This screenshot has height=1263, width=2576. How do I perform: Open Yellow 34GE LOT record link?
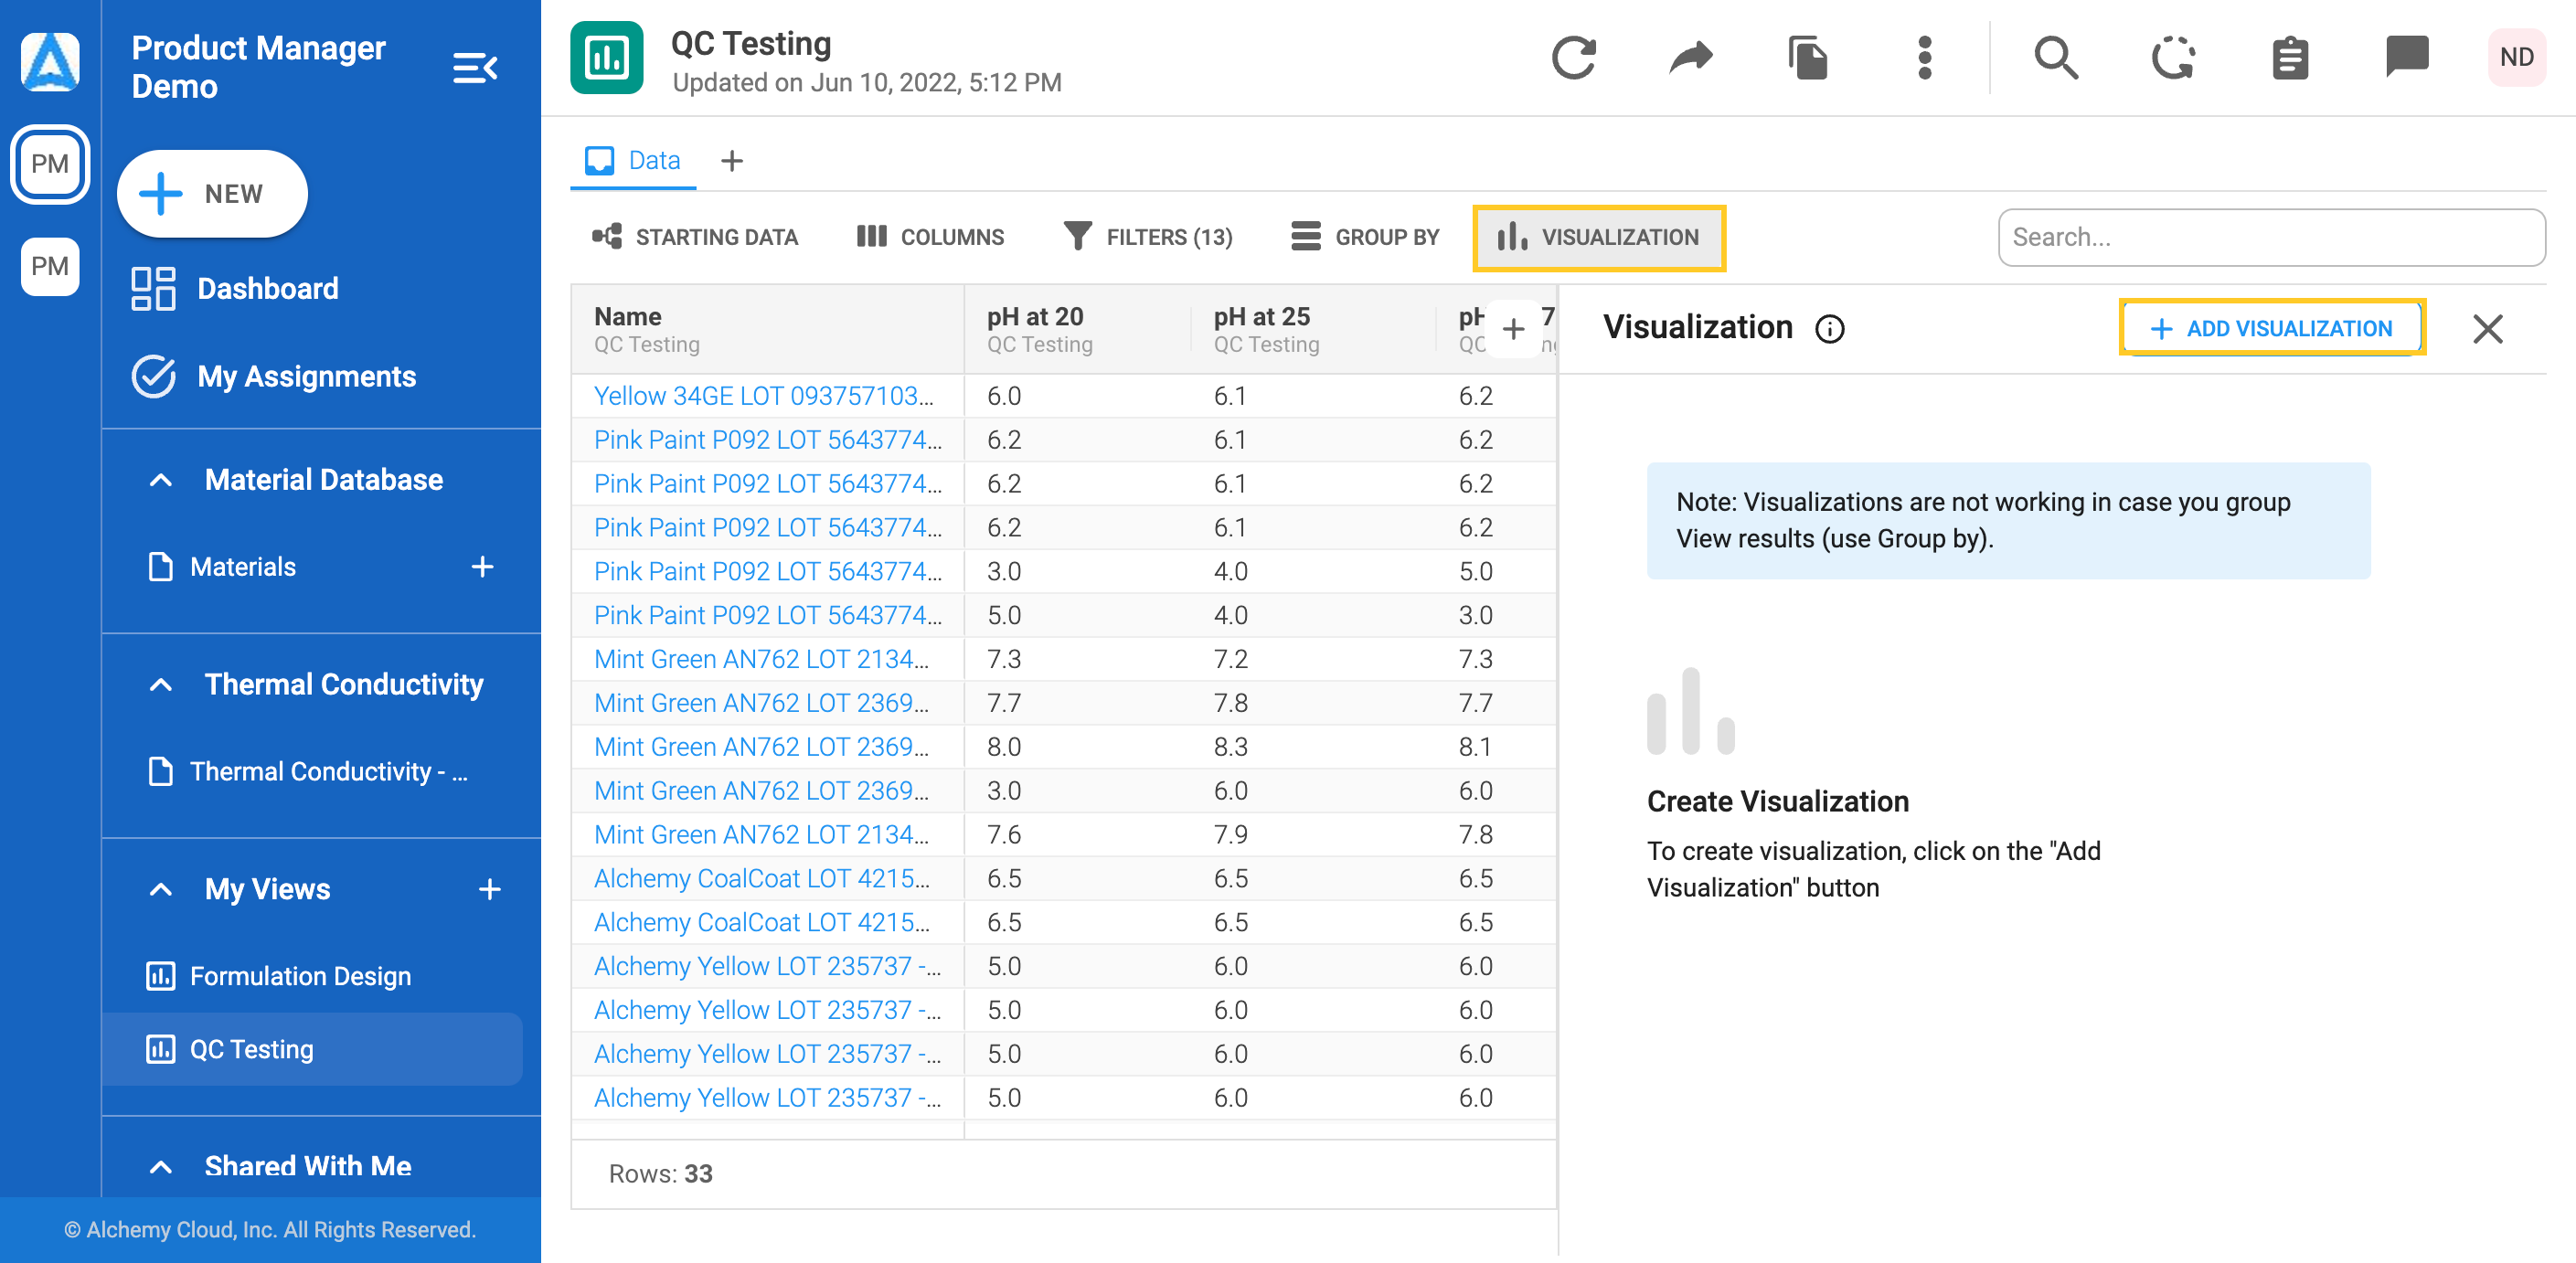(x=763, y=396)
